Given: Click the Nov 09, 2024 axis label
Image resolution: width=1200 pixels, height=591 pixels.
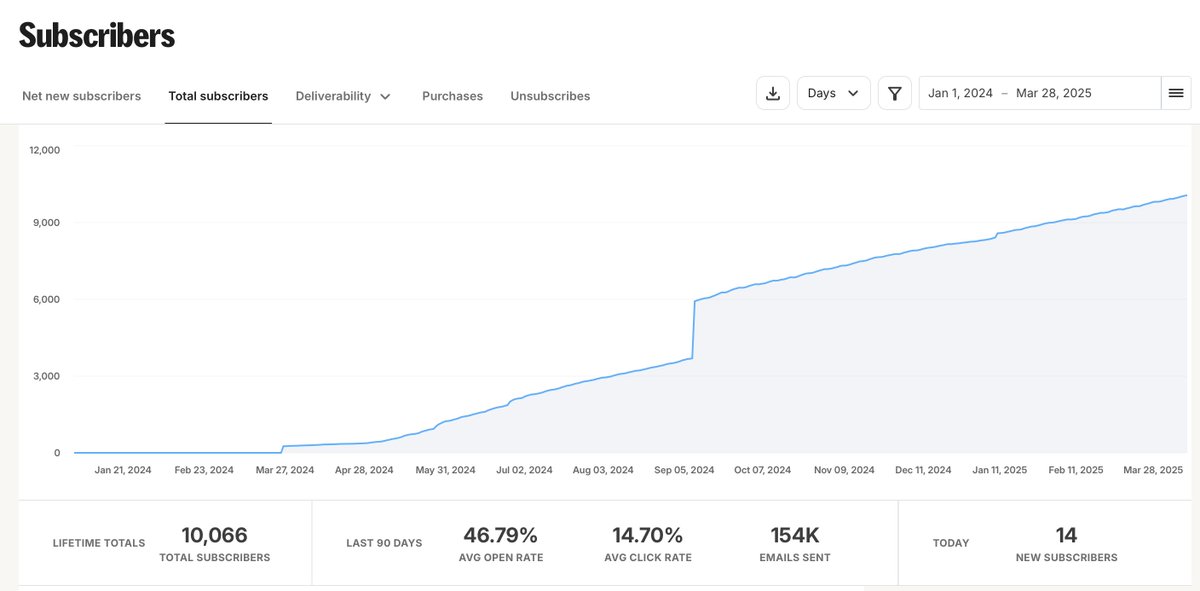Looking at the screenshot, I should pyautogui.click(x=844, y=469).
